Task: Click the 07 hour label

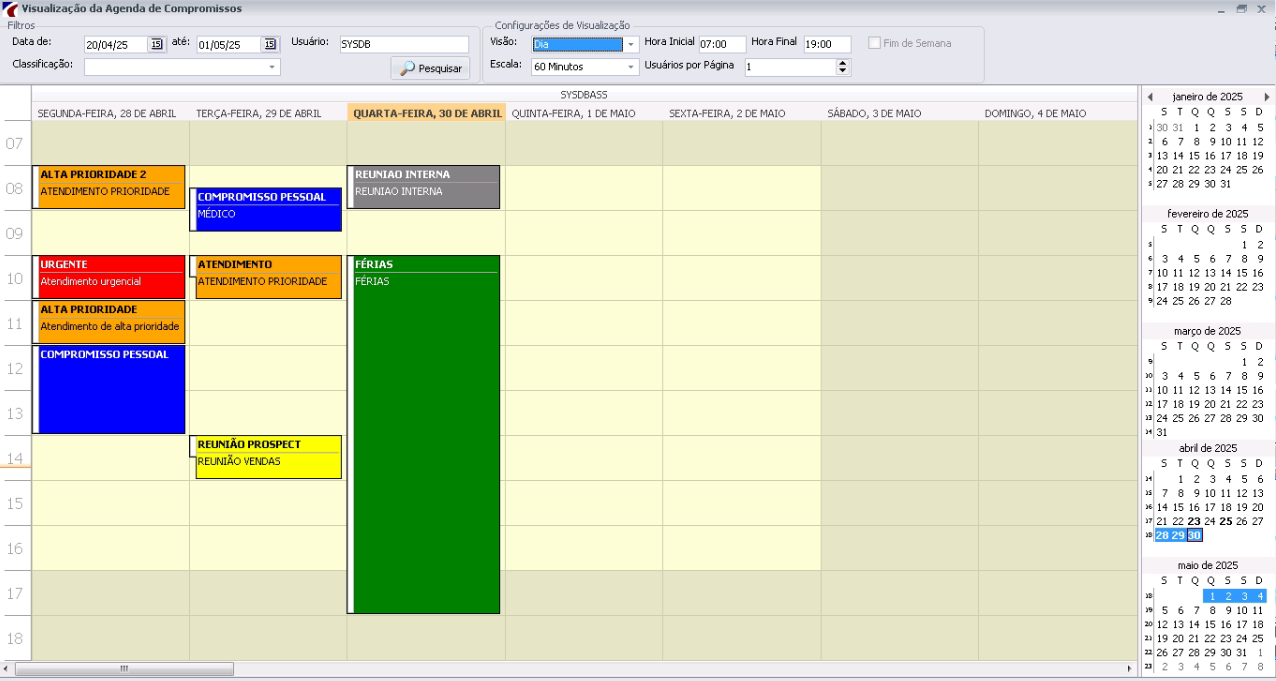Action: (15, 144)
